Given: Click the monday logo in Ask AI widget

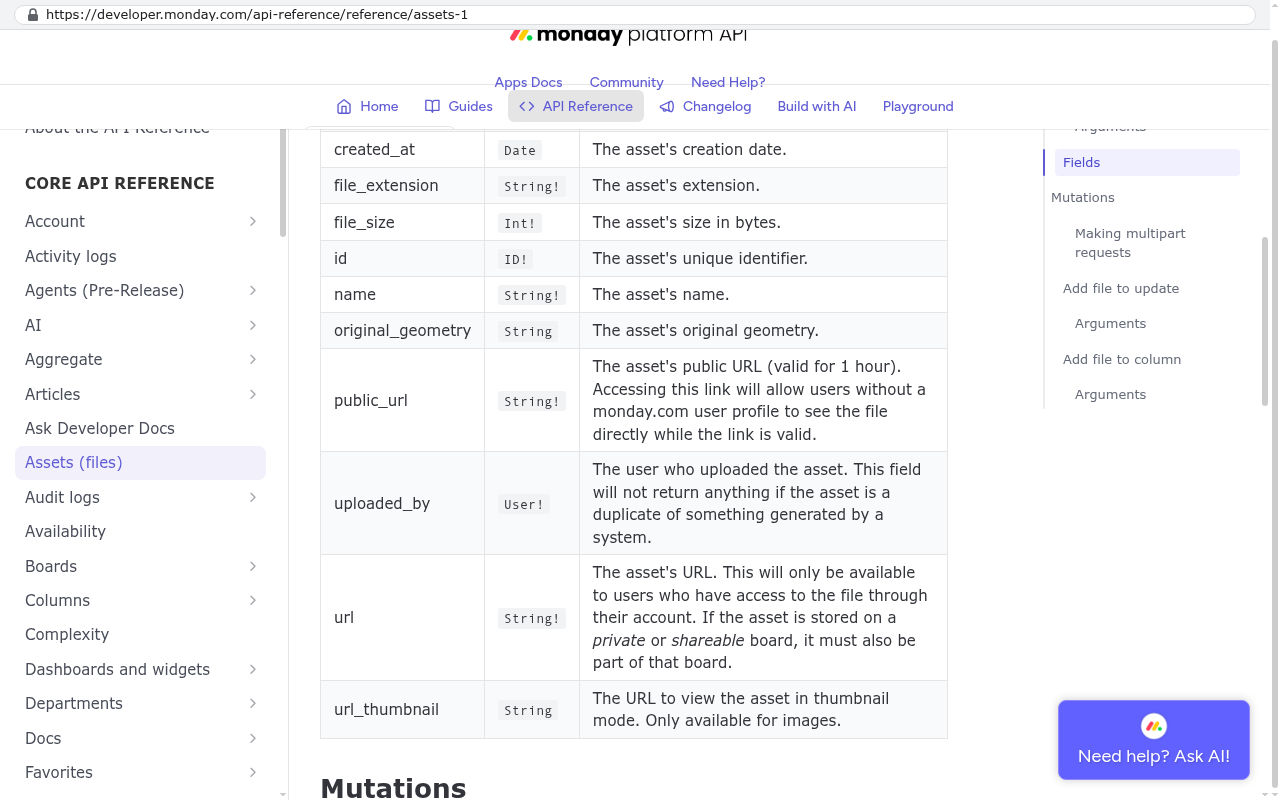Looking at the screenshot, I should [1154, 726].
